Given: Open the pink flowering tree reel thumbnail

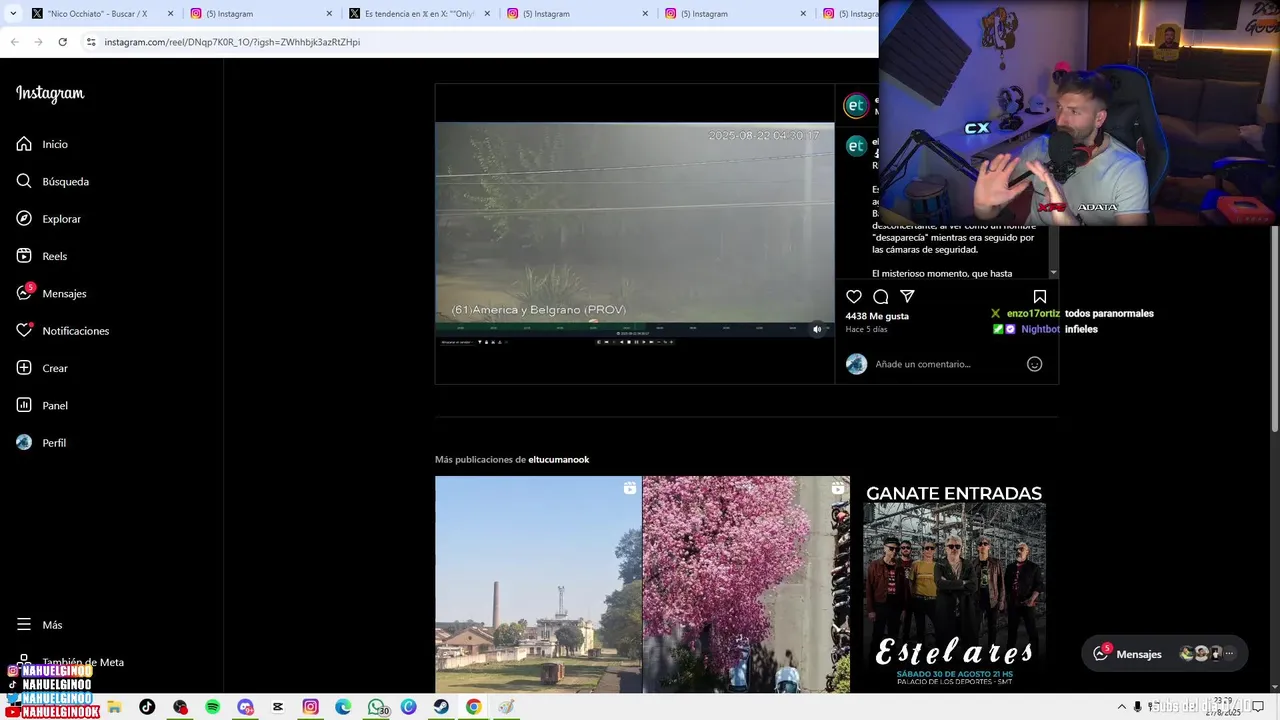Looking at the screenshot, I should click(746, 585).
